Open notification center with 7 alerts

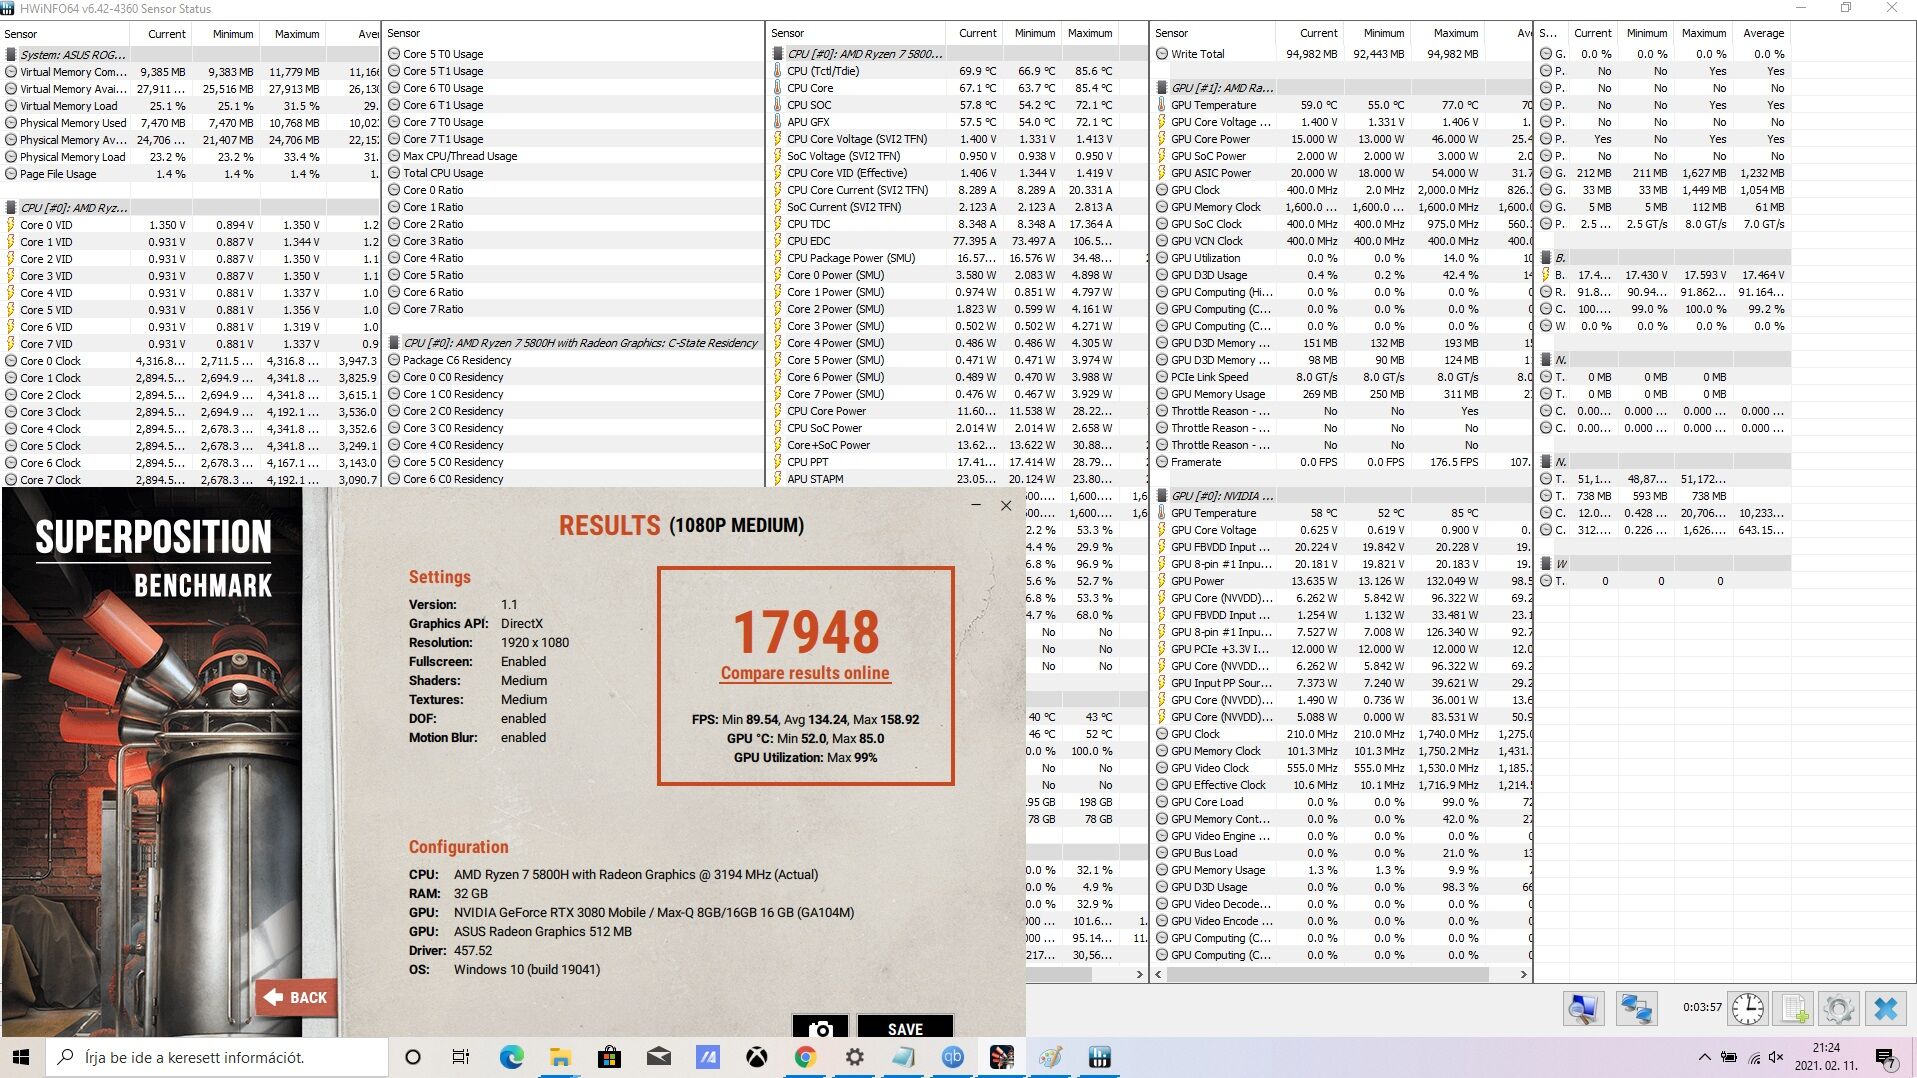1885,1057
